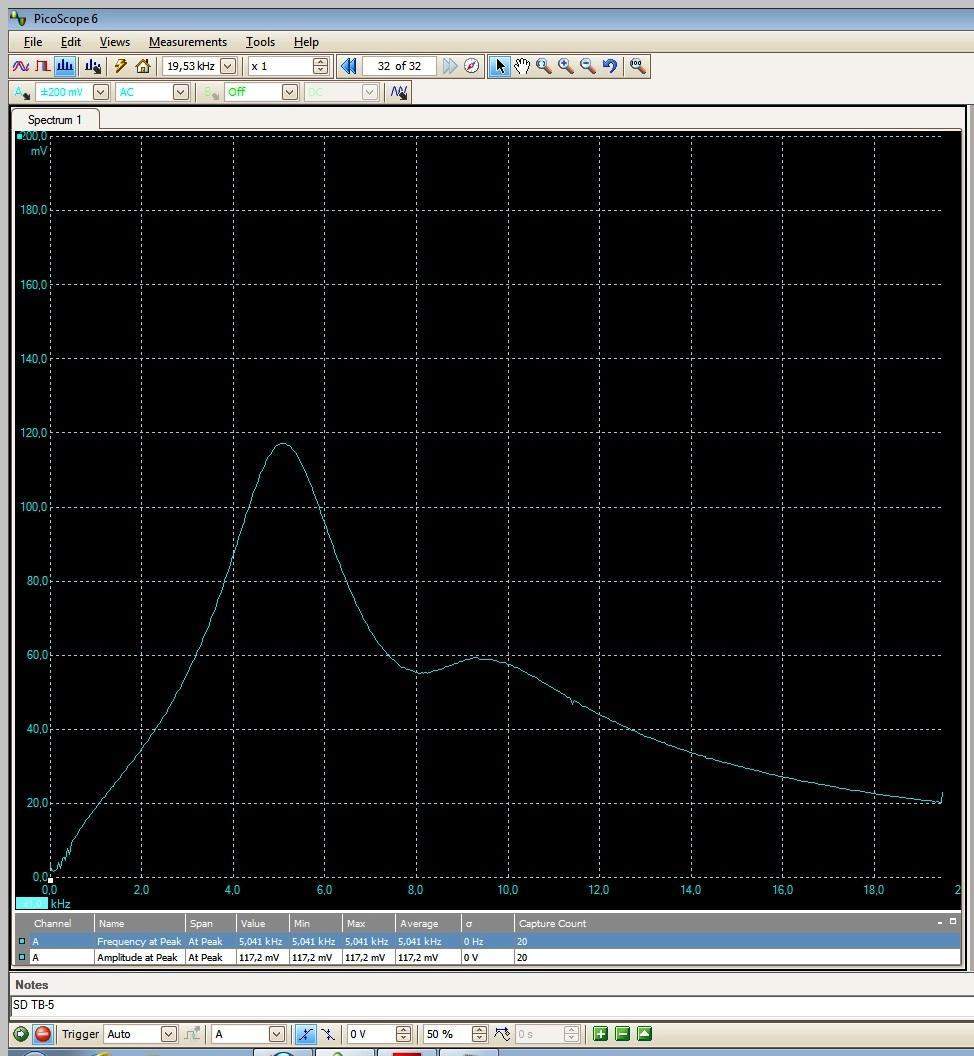This screenshot has height=1056, width=974.
Task: Select the Amplitude at Peak measurement row
Action: pos(137,957)
